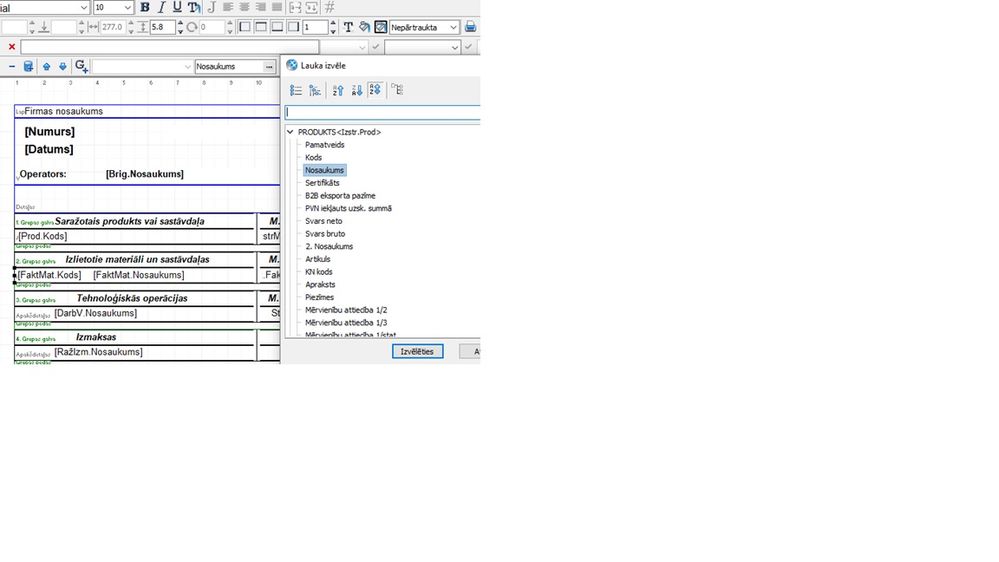Show fields as flat list icon

pyautogui.click(x=296, y=90)
